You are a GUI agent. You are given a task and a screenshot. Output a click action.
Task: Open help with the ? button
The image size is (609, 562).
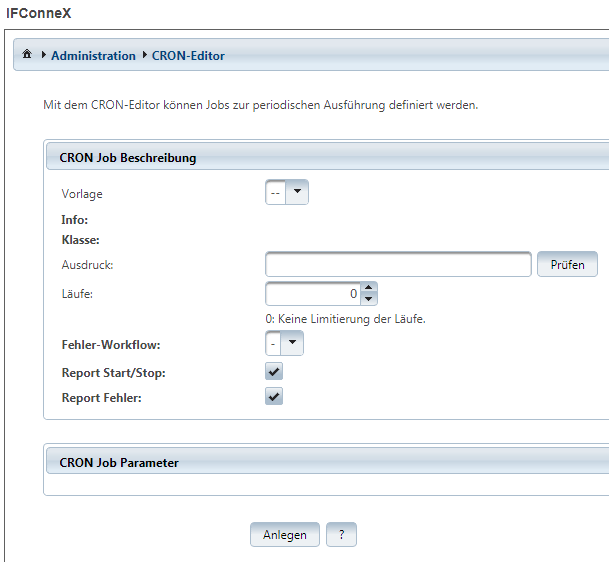tap(341, 535)
